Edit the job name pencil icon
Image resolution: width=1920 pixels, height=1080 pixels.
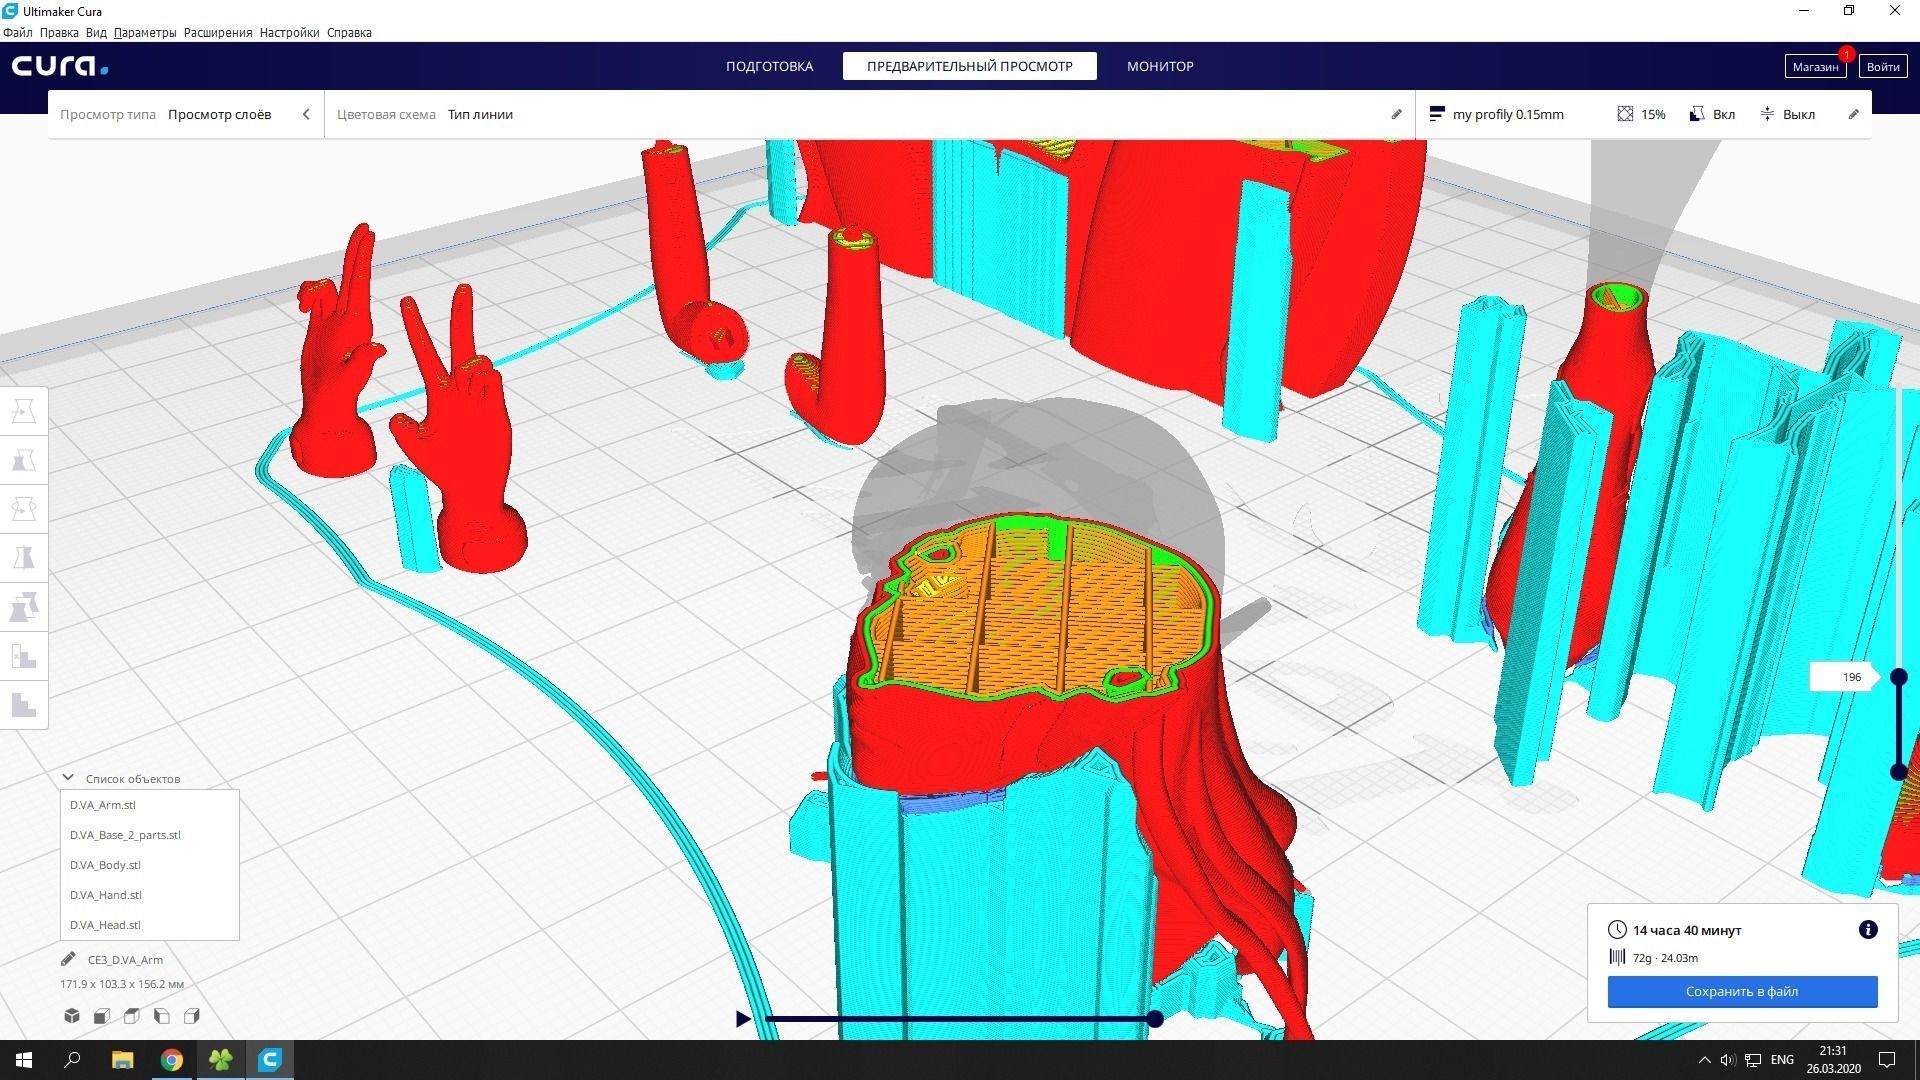tap(68, 959)
